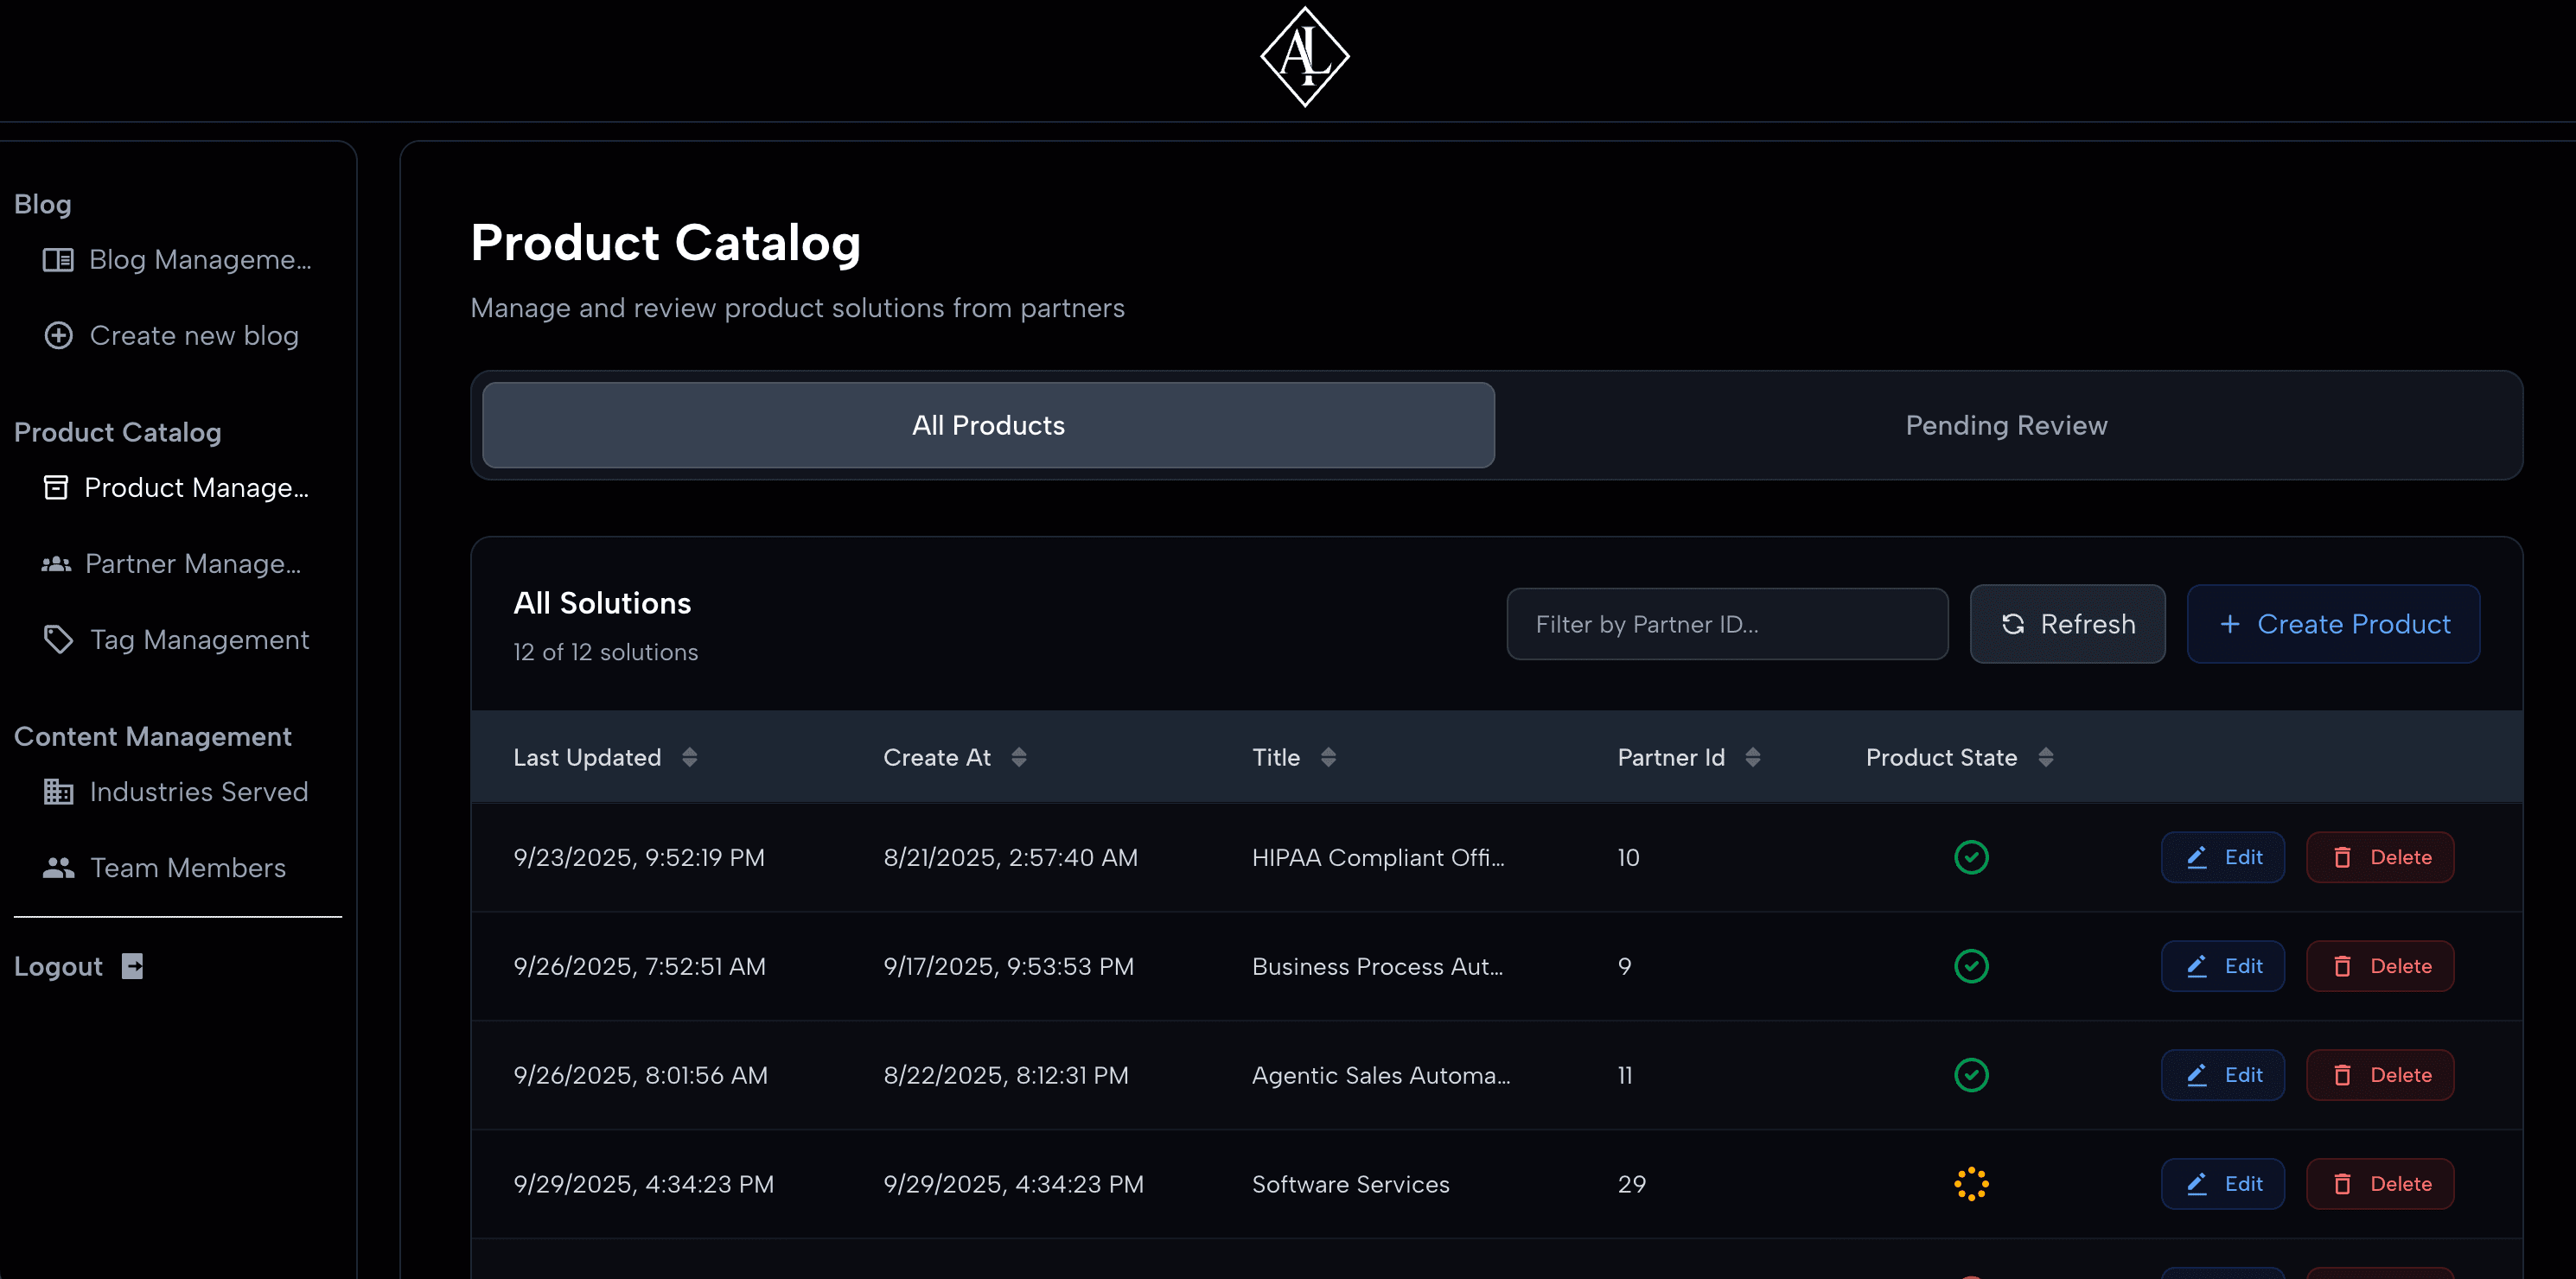The image size is (2576, 1279).
Task: Select the All Products tab
Action: [987, 426]
